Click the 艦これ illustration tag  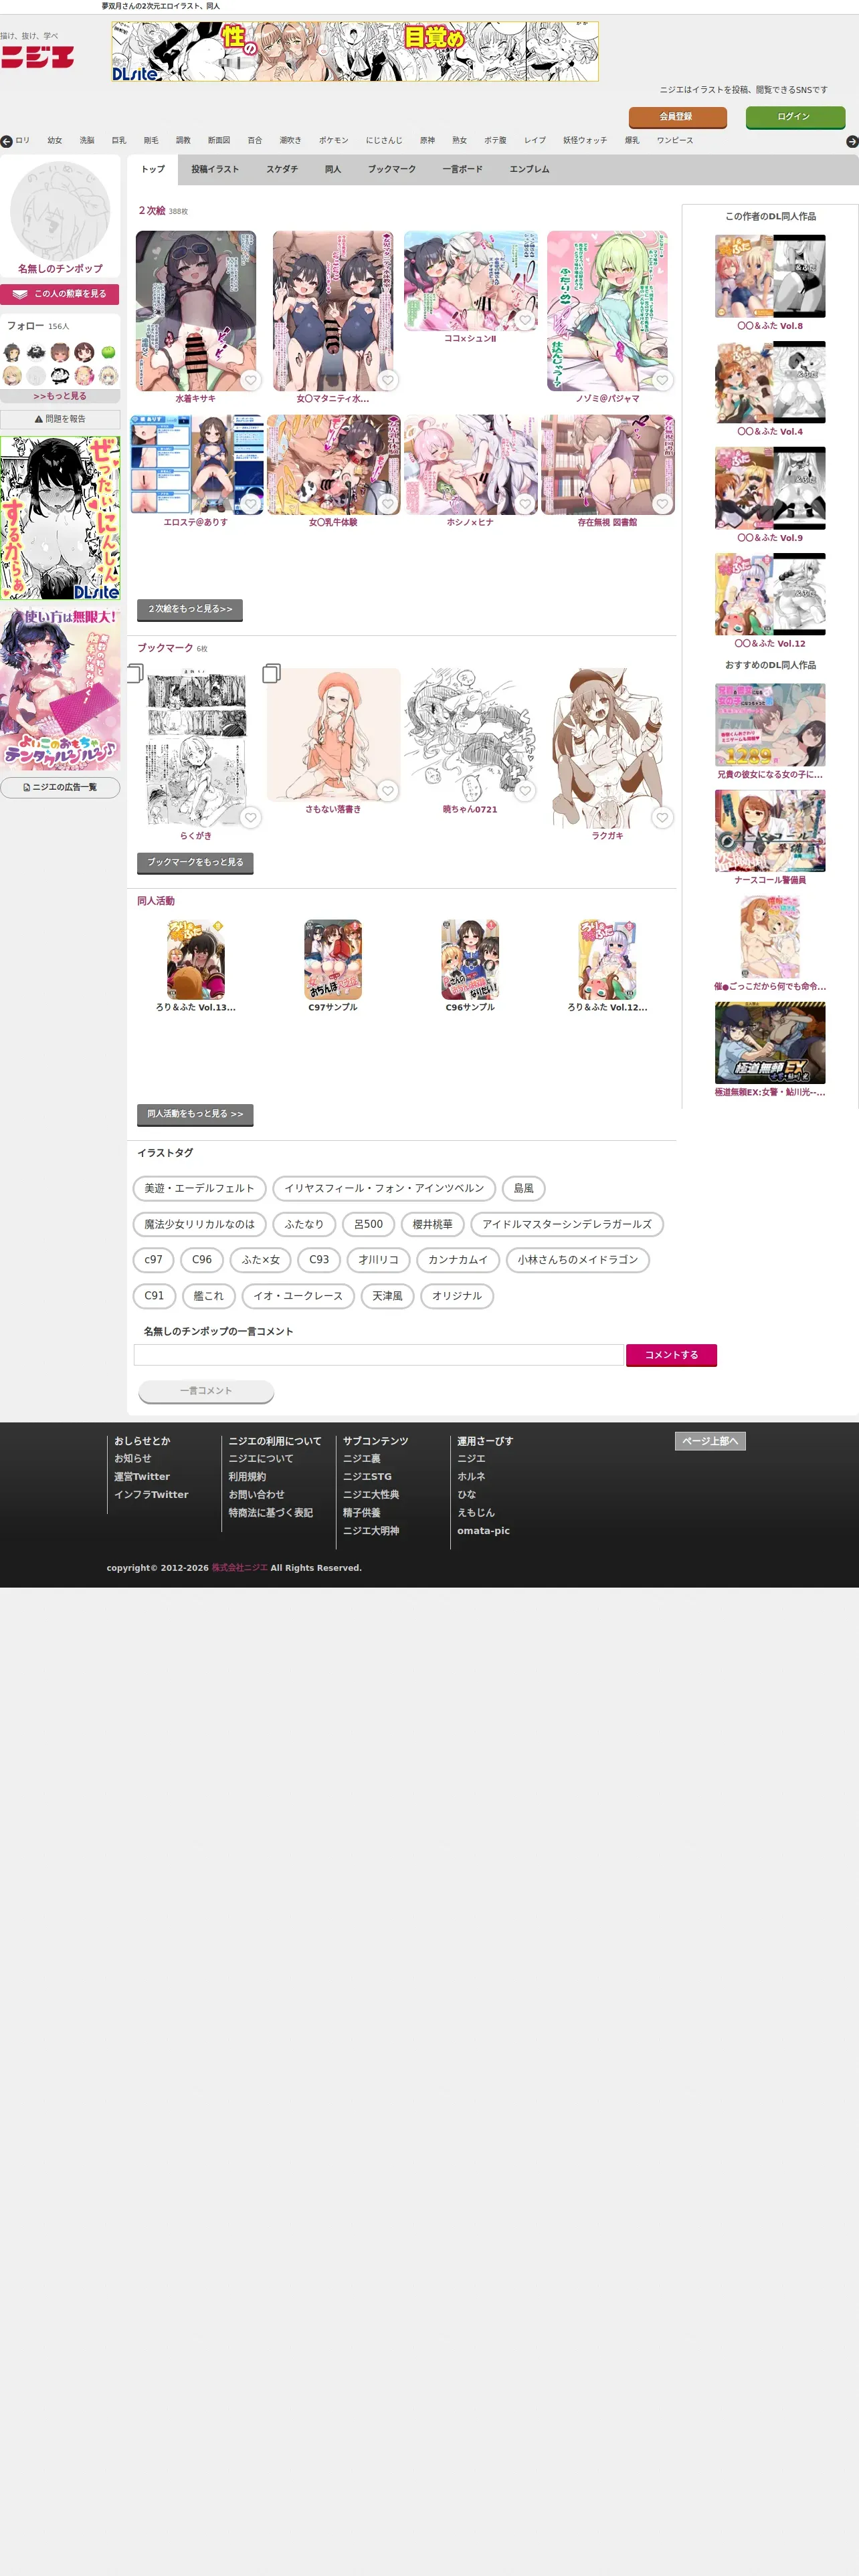click(x=209, y=1296)
